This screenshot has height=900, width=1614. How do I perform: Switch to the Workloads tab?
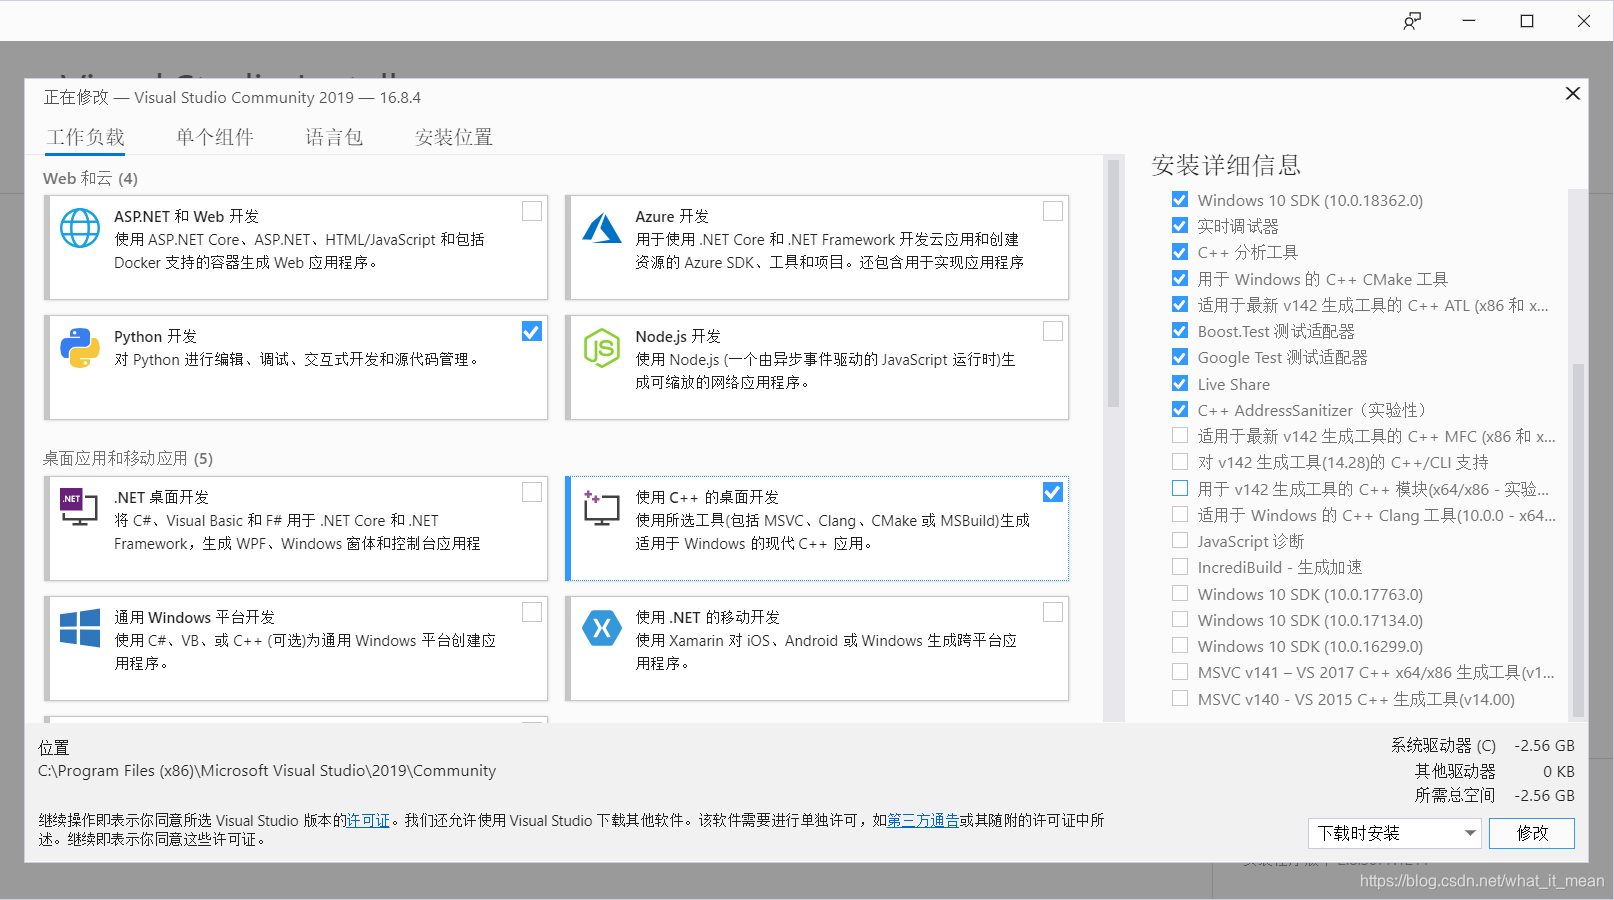pyautogui.click(x=85, y=137)
